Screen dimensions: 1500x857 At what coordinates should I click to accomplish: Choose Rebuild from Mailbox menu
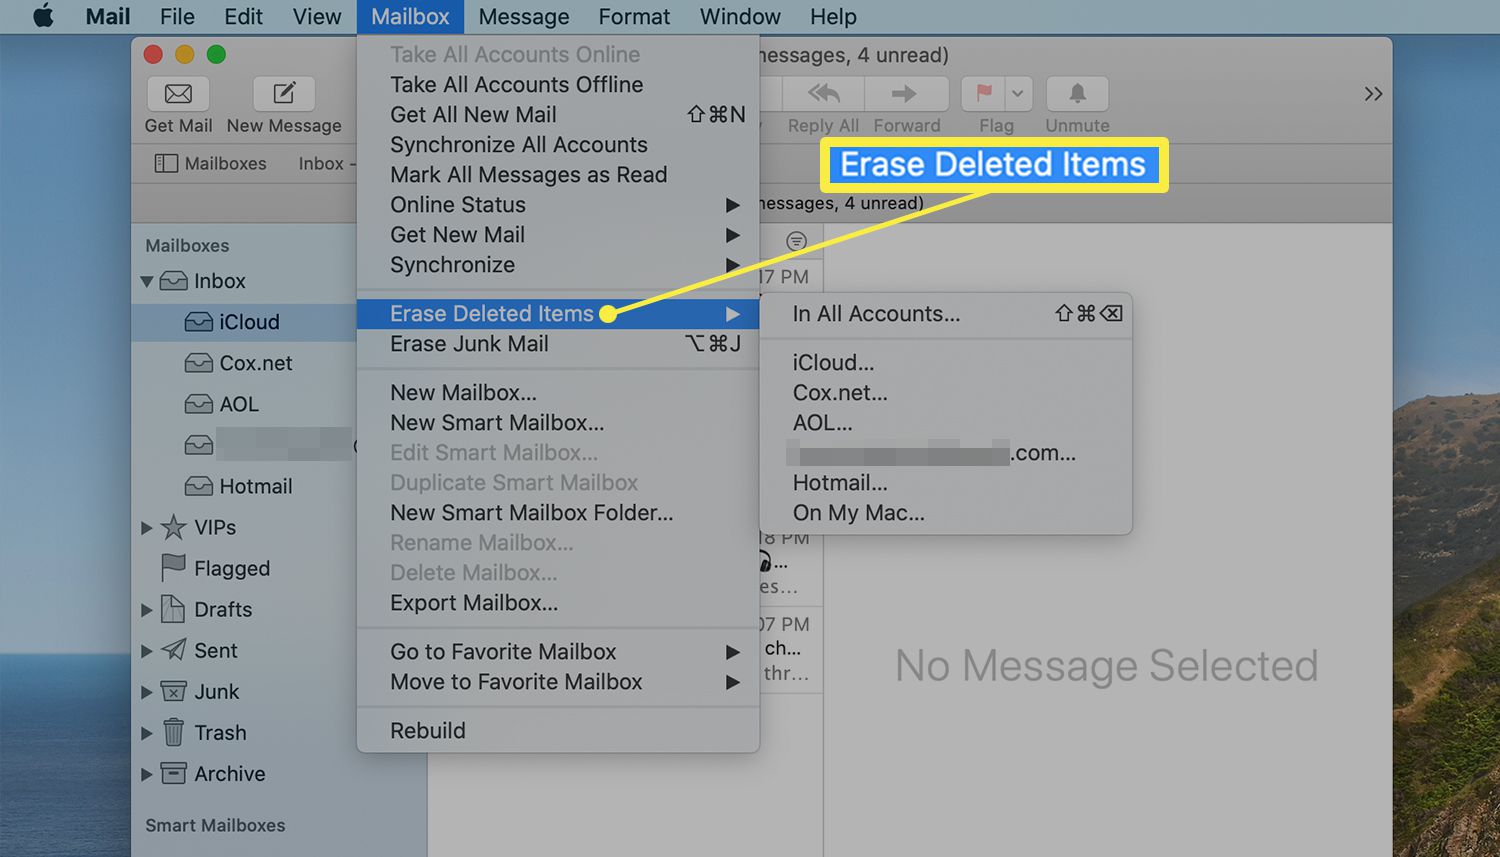[x=558, y=731]
